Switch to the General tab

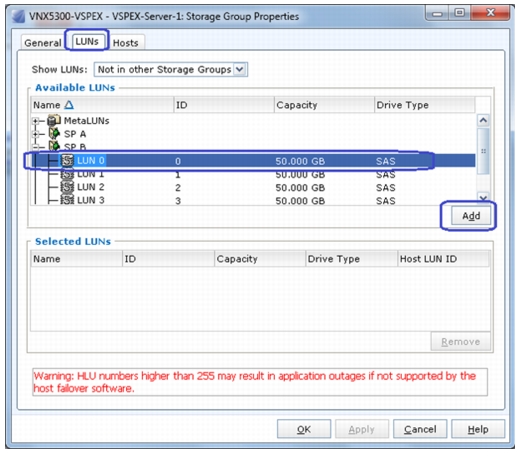click(43, 43)
